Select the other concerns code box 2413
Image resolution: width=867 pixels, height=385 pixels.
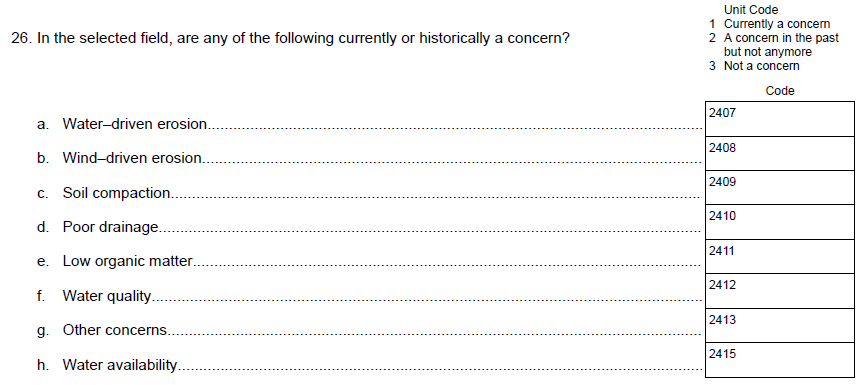tap(780, 325)
